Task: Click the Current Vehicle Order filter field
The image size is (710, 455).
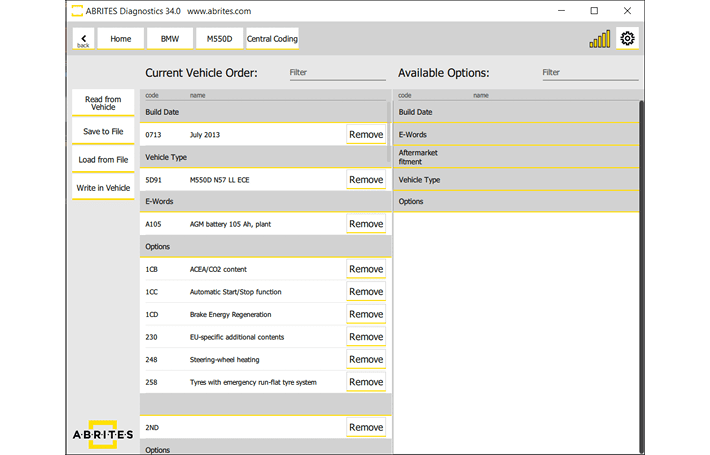Action: click(336, 73)
